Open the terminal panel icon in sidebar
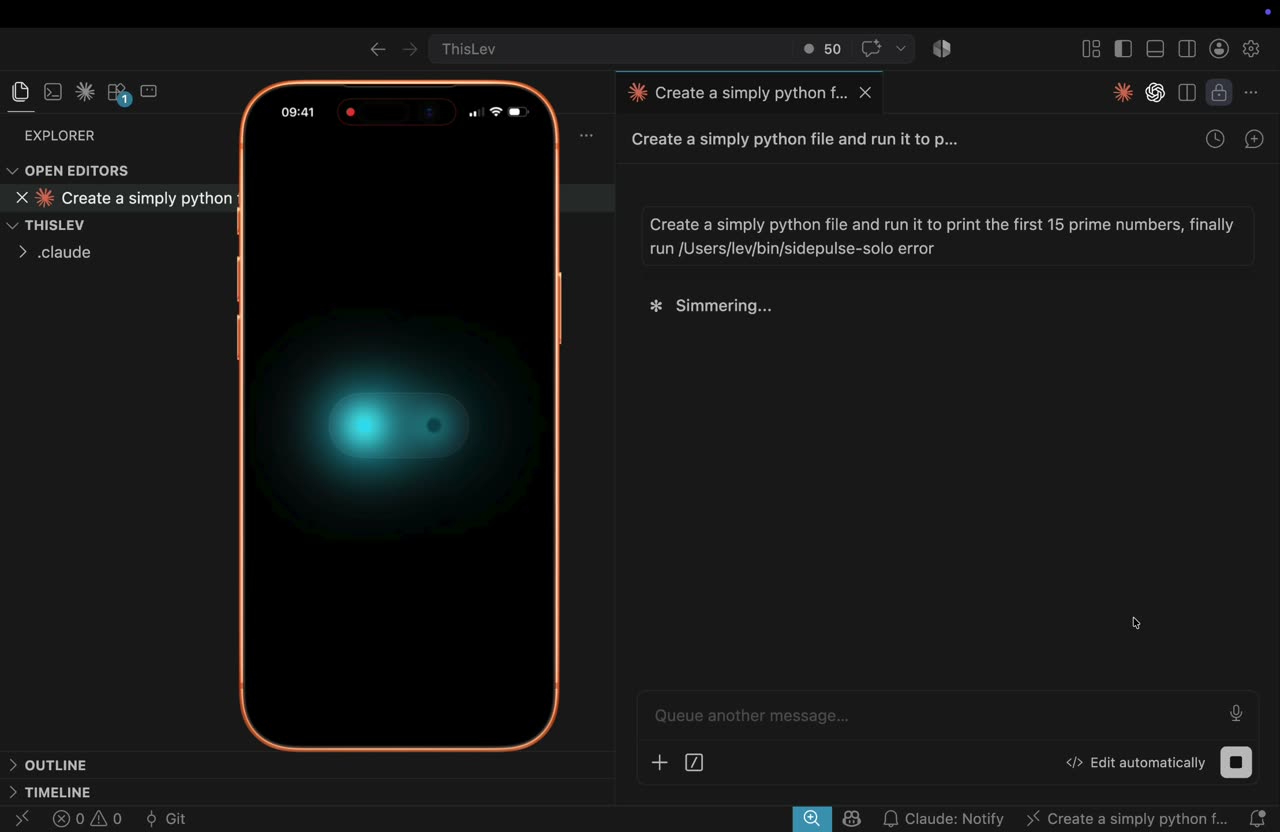The height and width of the screenshot is (832, 1280). (53, 92)
